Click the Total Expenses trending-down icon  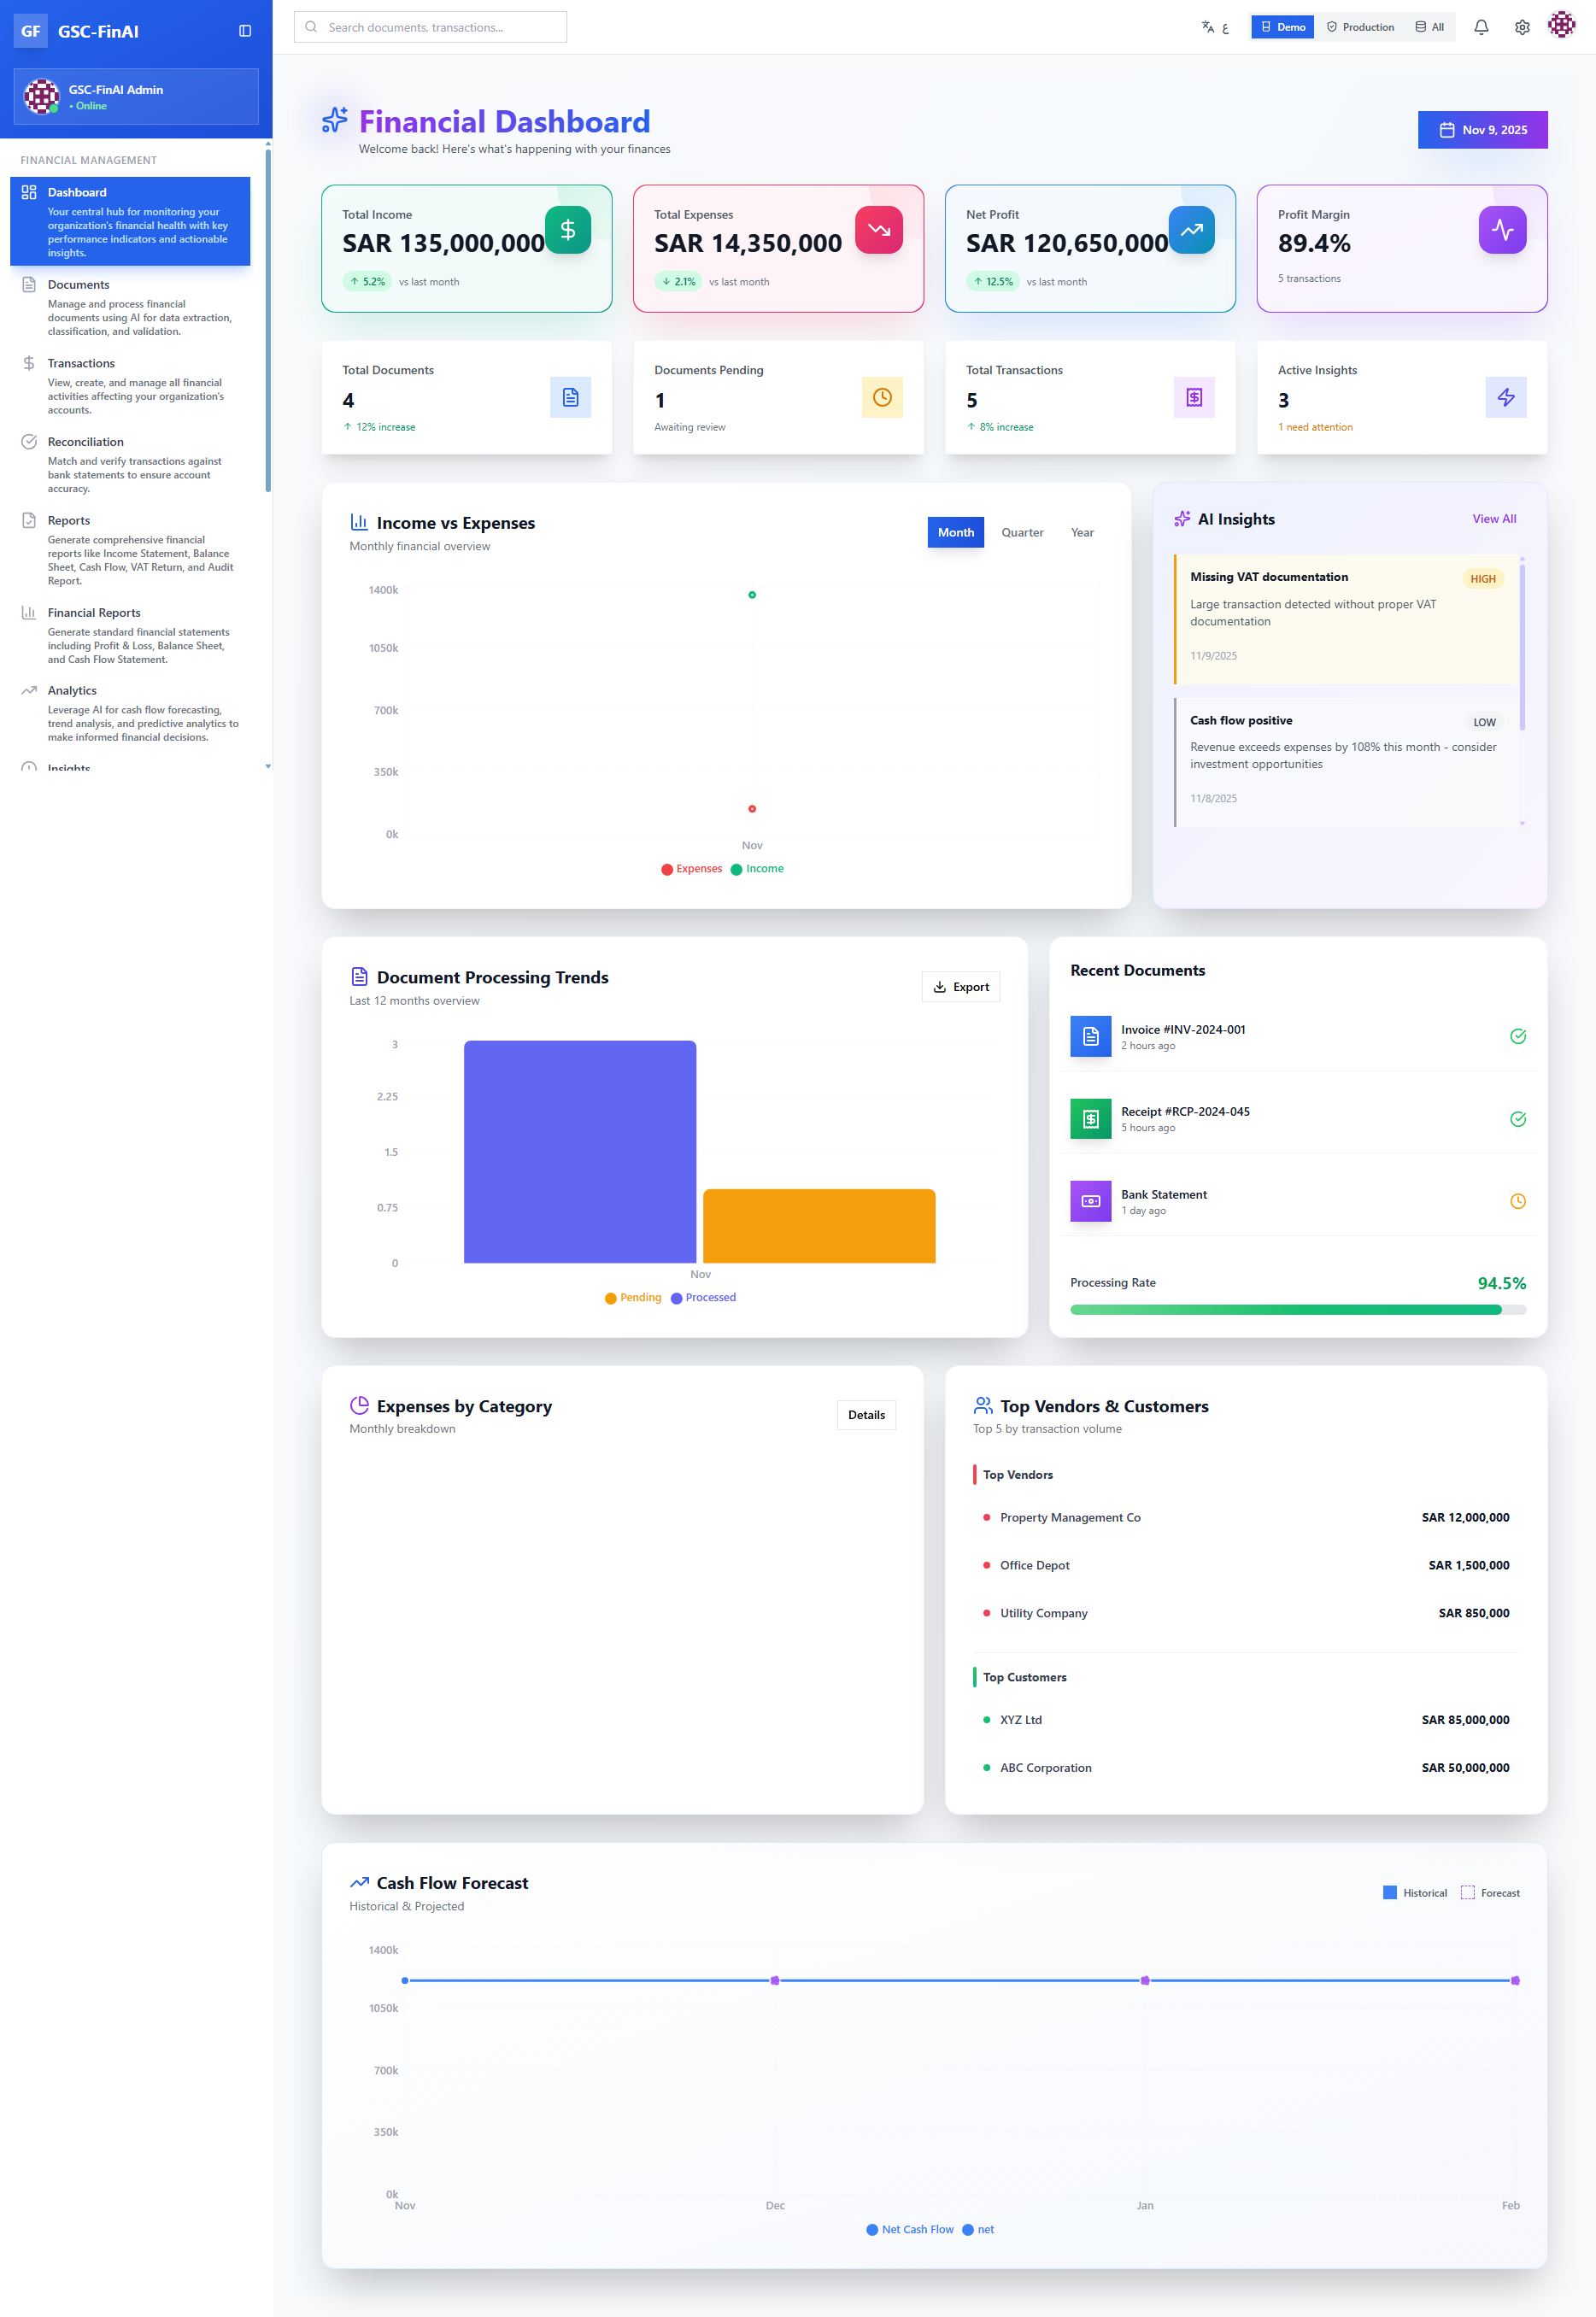879,230
